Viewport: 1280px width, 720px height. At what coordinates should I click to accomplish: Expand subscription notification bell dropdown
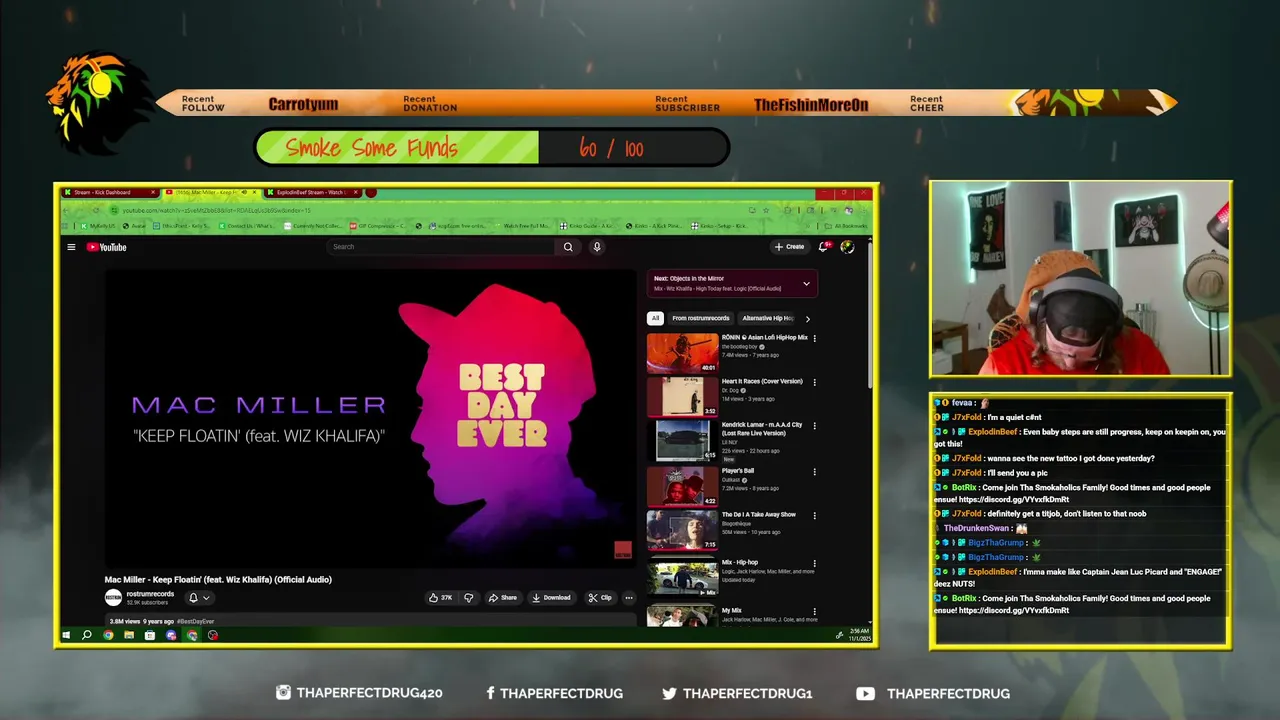pos(199,598)
